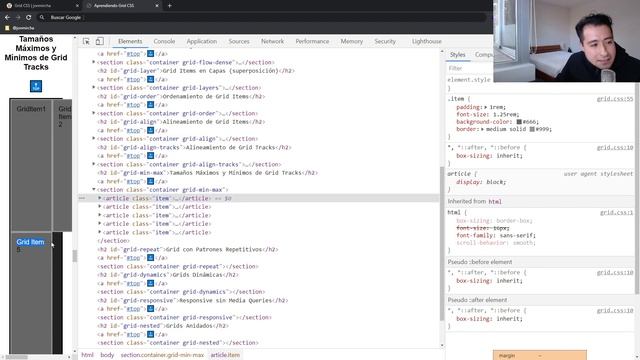Image resolution: width=640 pixels, height=360 pixels.
Task: Open the #999 border color swatch
Action: [x=532, y=129]
